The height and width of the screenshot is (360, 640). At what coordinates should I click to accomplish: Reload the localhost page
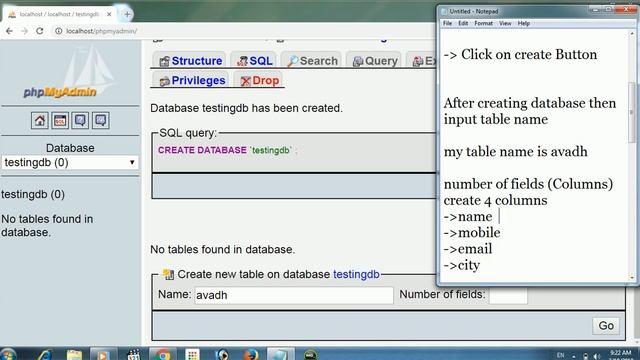coord(40,31)
